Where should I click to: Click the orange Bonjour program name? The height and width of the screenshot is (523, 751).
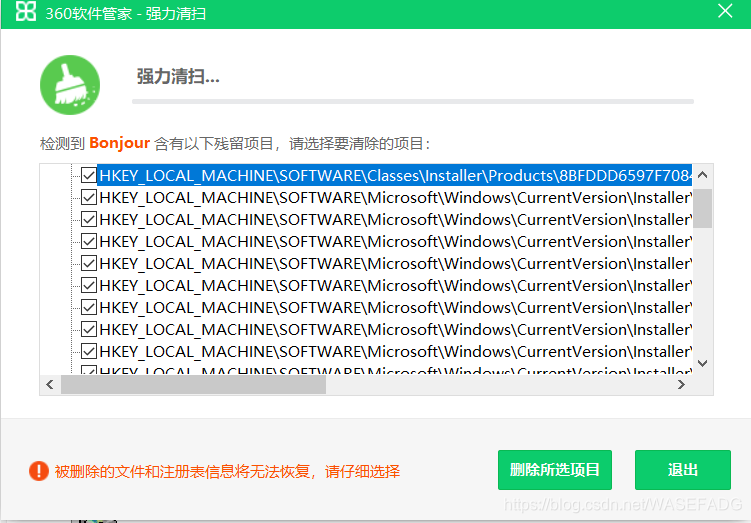tap(120, 143)
